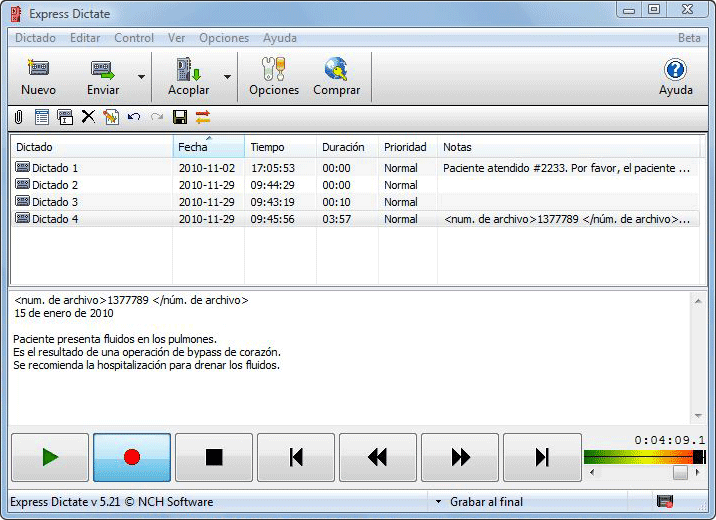This screenshot has height=520, width=716.
Task: Select the Dictado 1 row
Action: tap(355, 168)
